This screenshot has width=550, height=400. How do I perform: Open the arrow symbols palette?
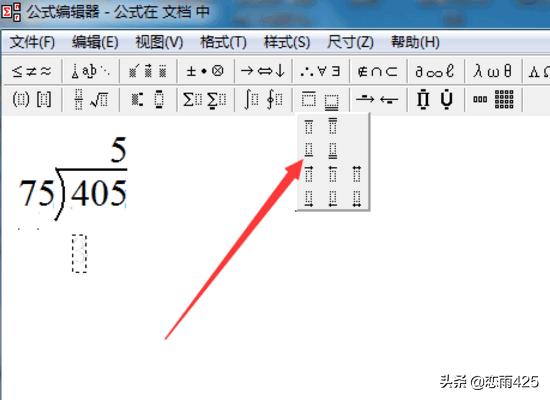263,71
